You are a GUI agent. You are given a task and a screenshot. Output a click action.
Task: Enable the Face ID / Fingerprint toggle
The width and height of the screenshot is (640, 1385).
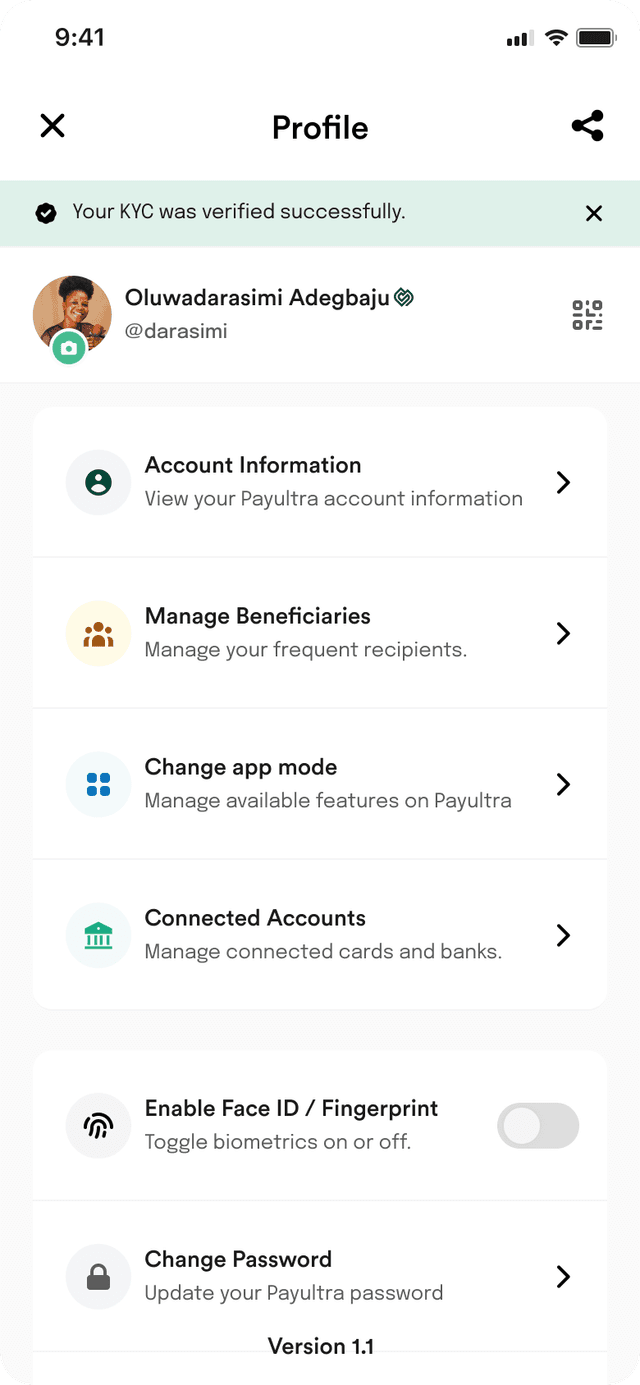(538, 1126)
